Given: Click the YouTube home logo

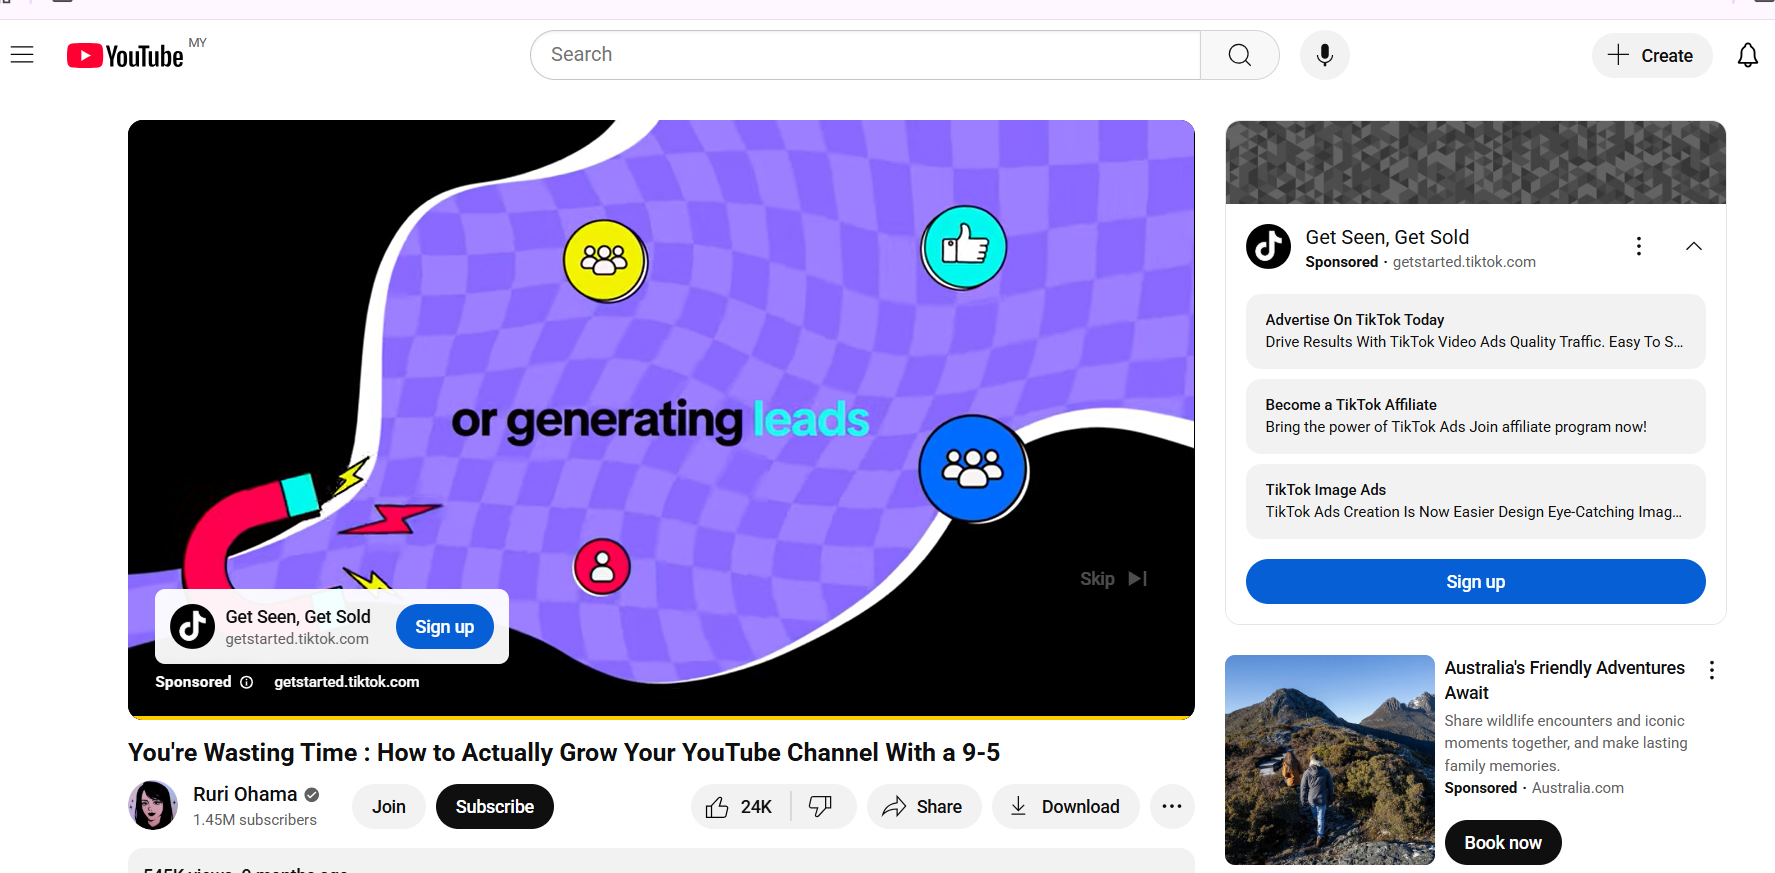Looking at the screenshot, I should click(126, 56).
